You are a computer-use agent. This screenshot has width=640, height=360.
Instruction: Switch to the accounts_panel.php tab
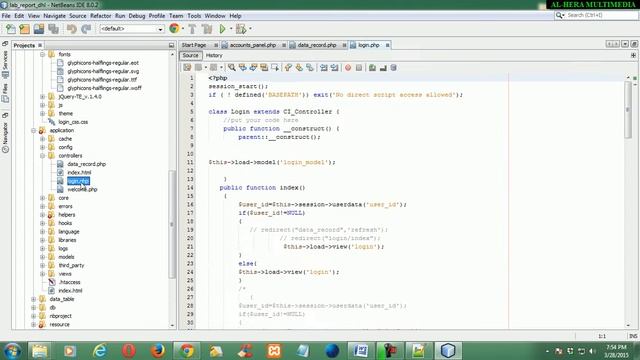coord(253,45)
